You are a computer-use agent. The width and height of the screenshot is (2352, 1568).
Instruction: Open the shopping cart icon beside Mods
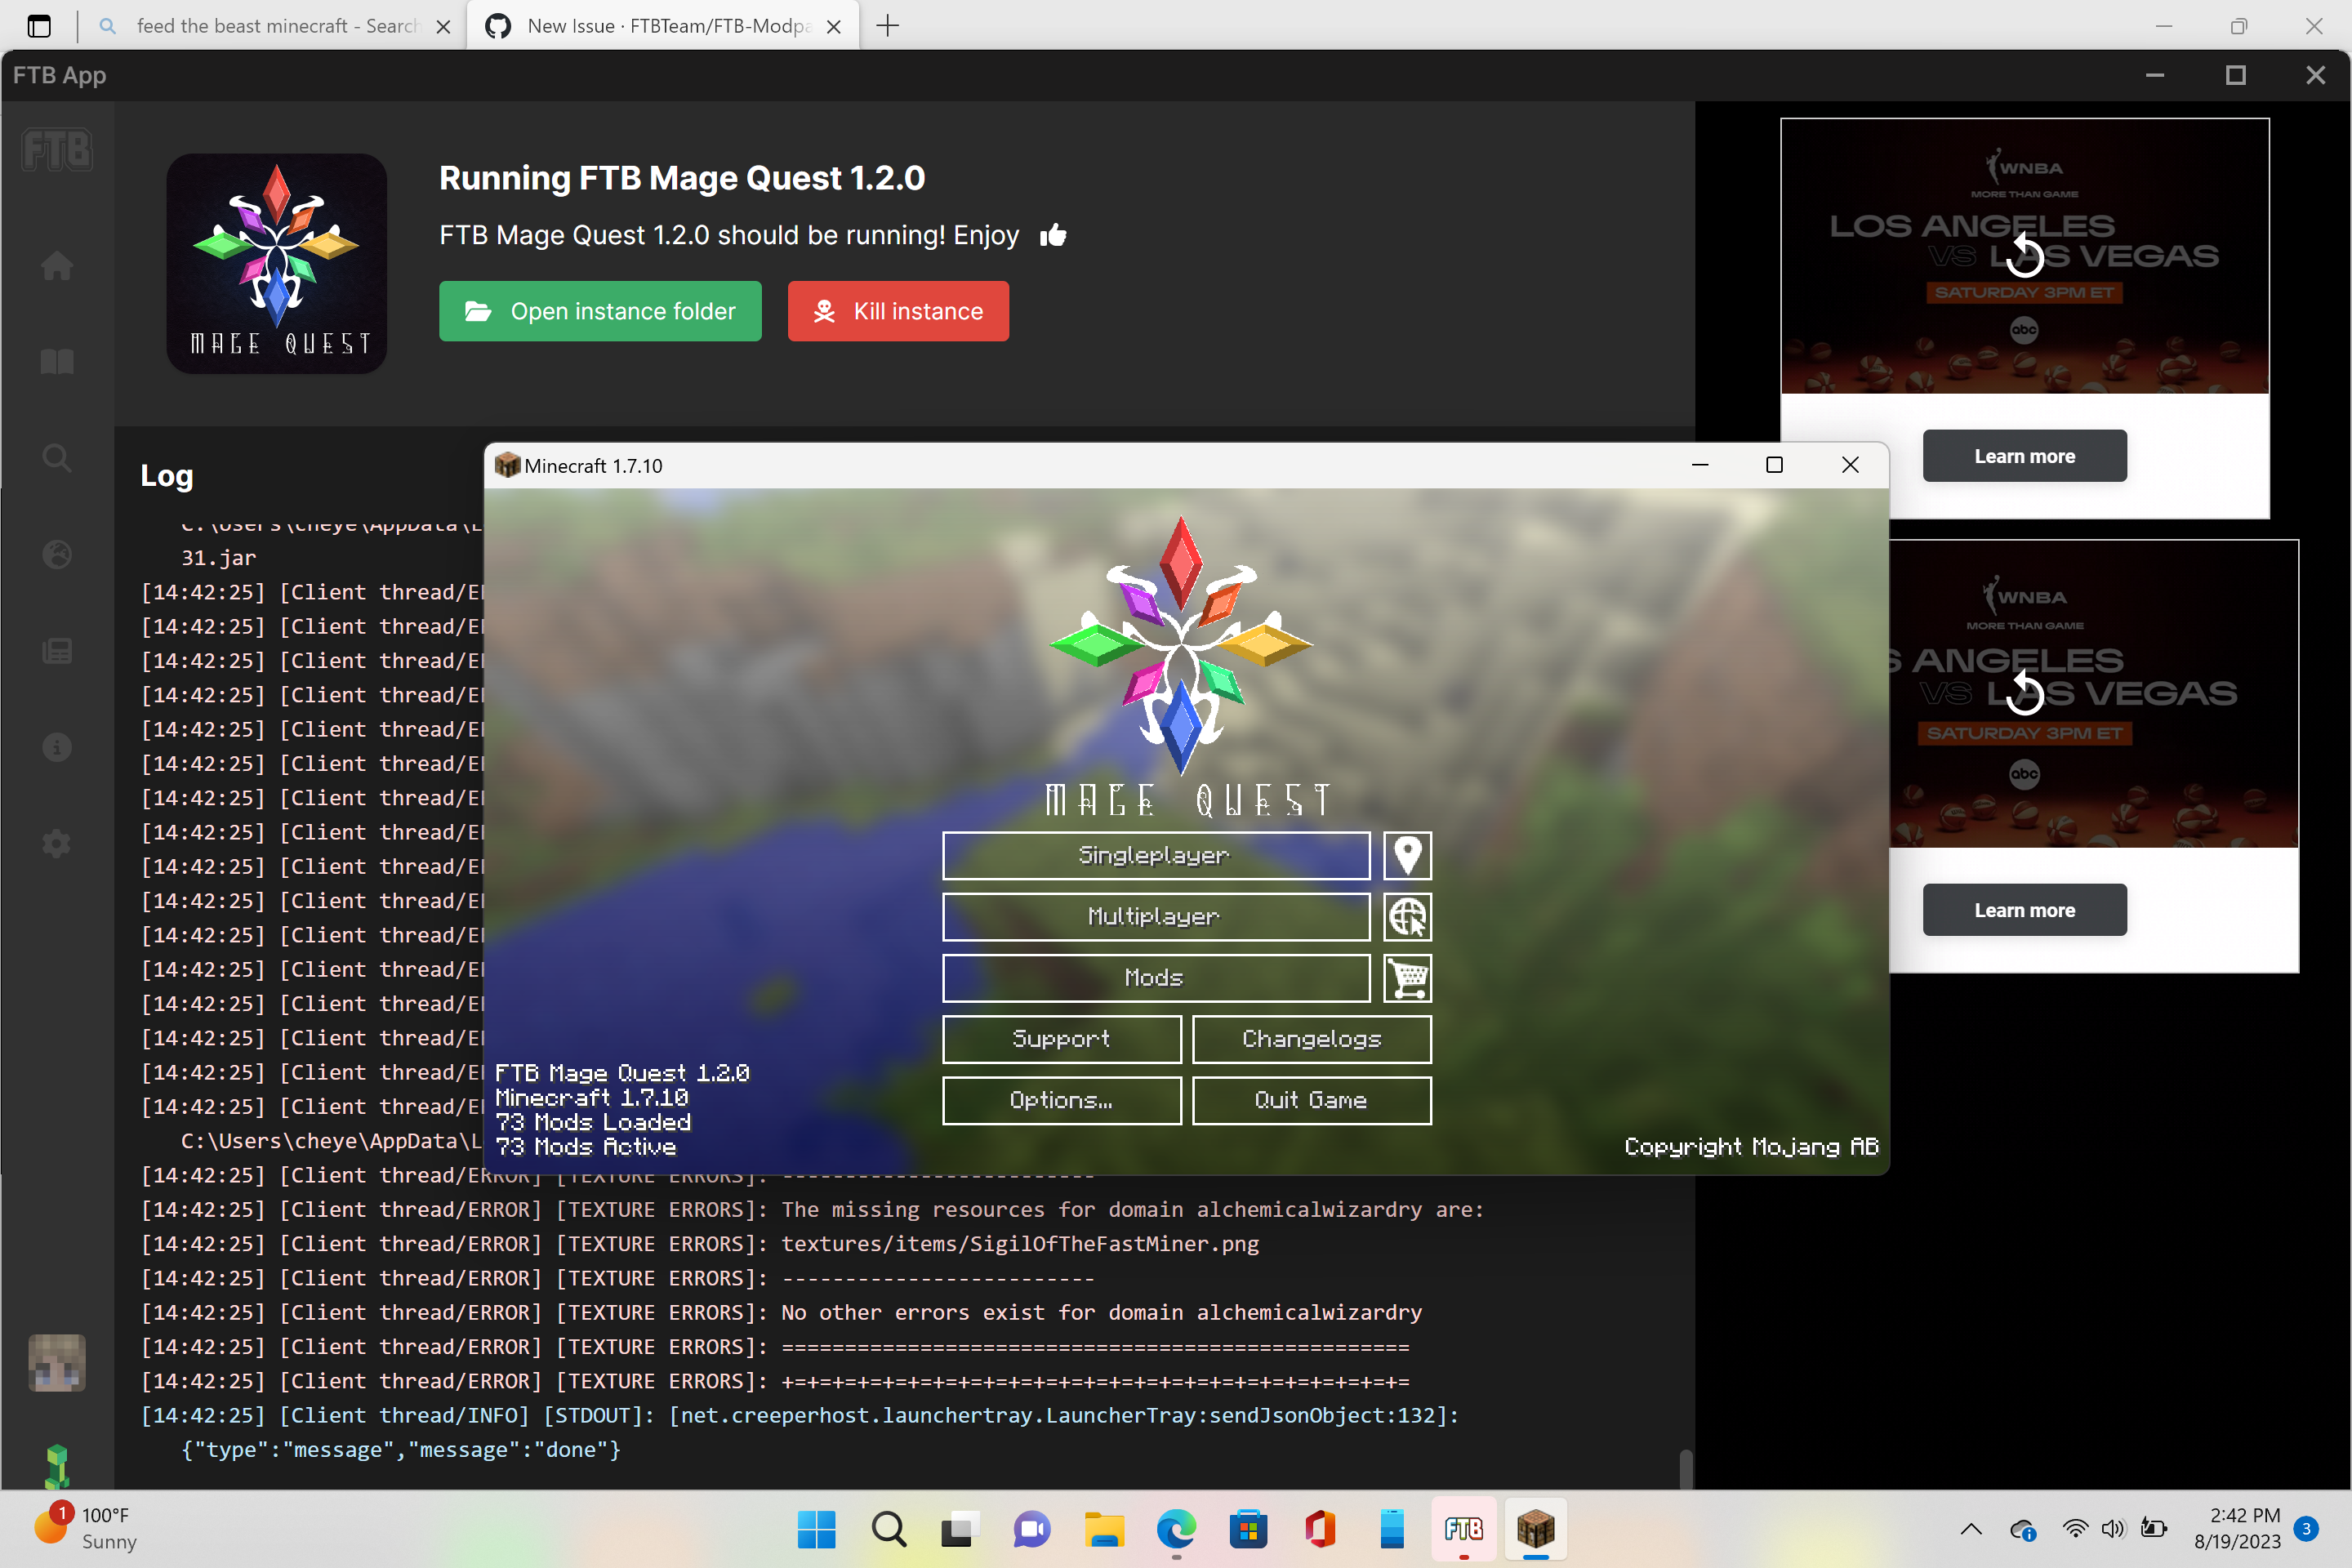click(1407, 978)
